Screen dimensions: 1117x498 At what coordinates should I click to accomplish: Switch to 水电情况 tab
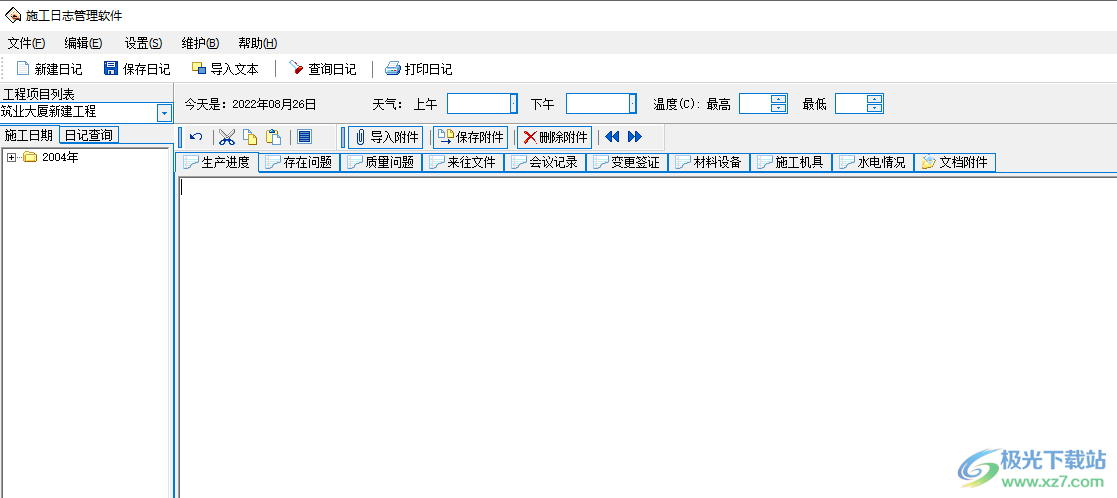(x=873, y=162)
